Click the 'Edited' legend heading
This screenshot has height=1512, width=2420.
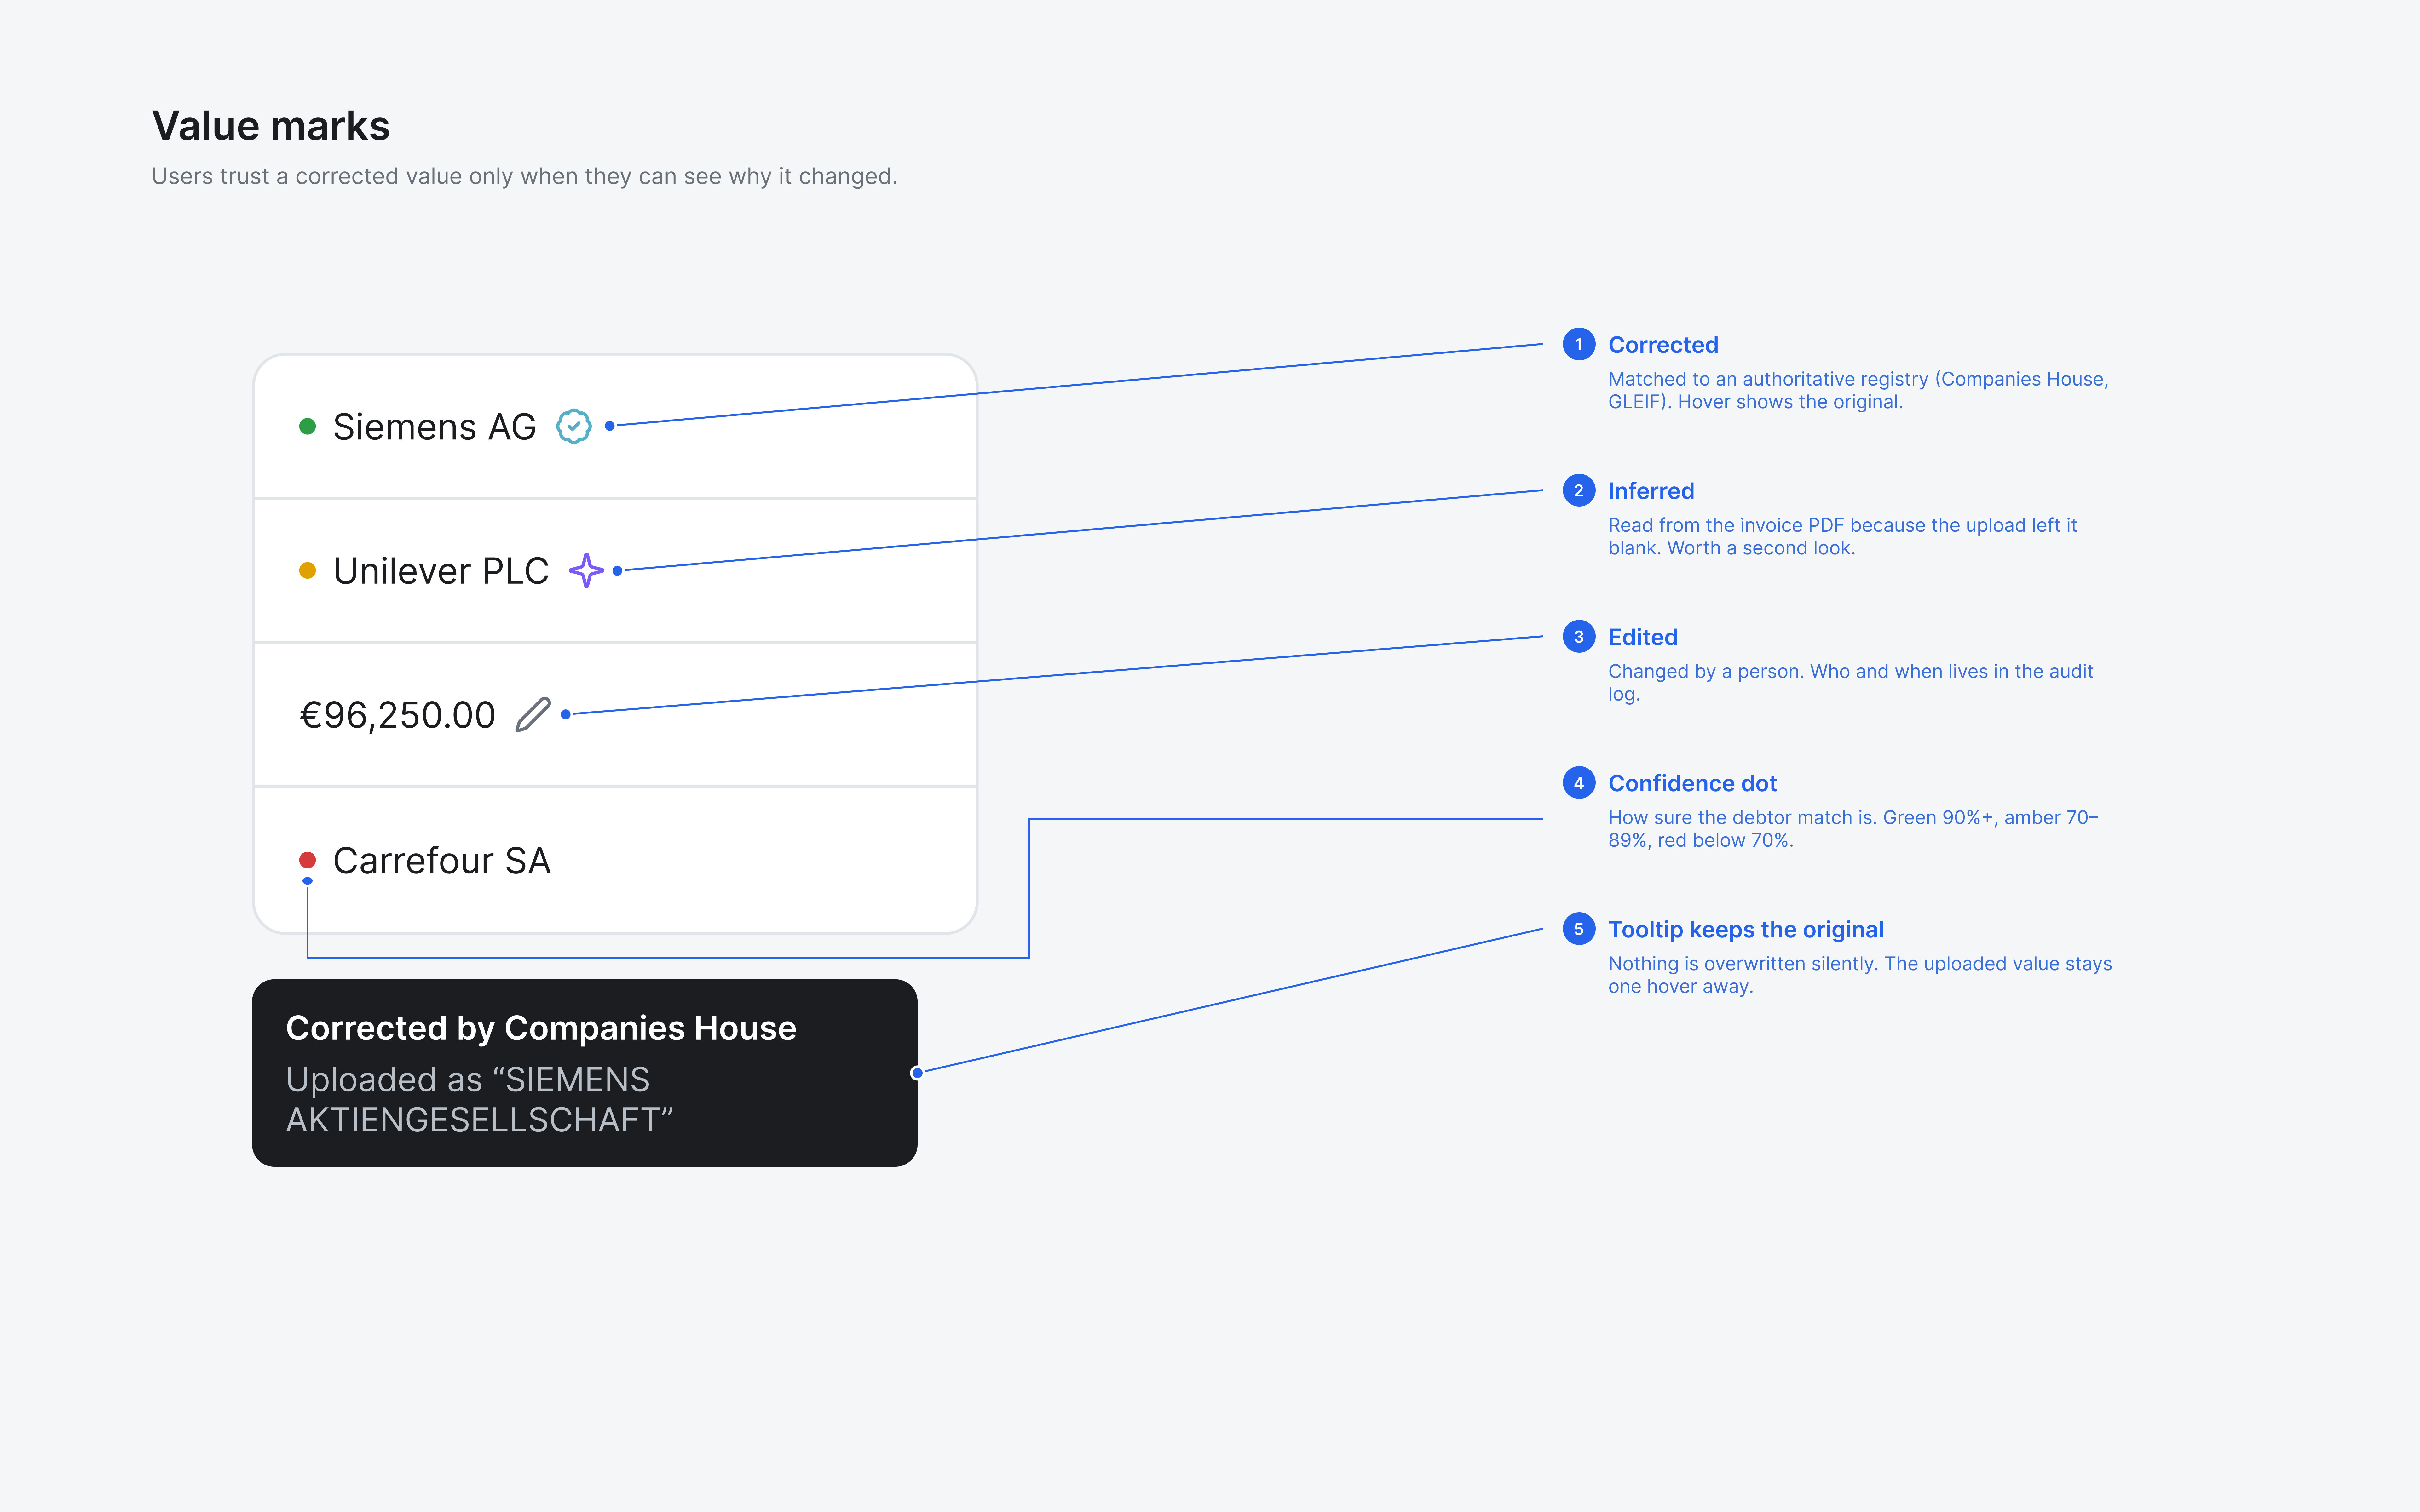click(1643, 637)
